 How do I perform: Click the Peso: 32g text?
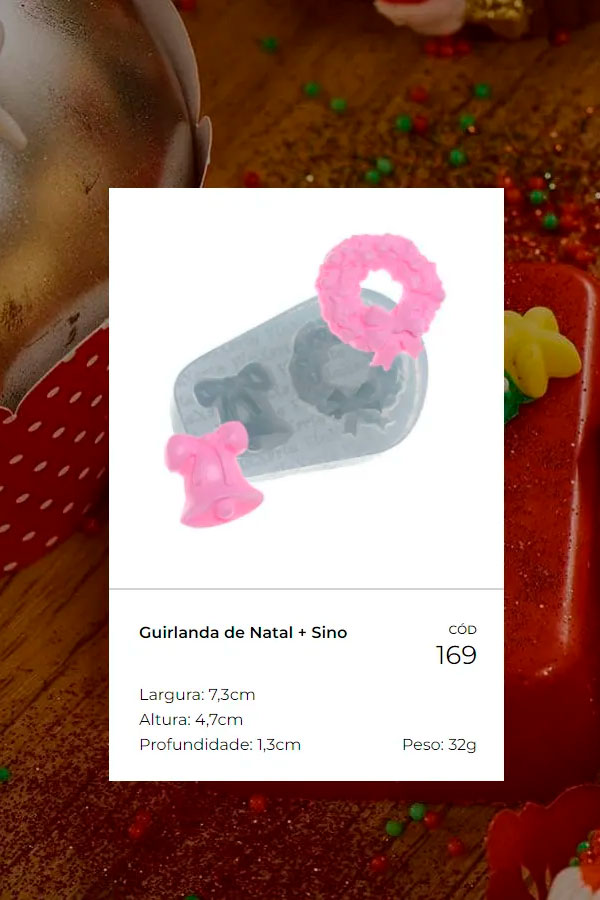coord(439,744)
